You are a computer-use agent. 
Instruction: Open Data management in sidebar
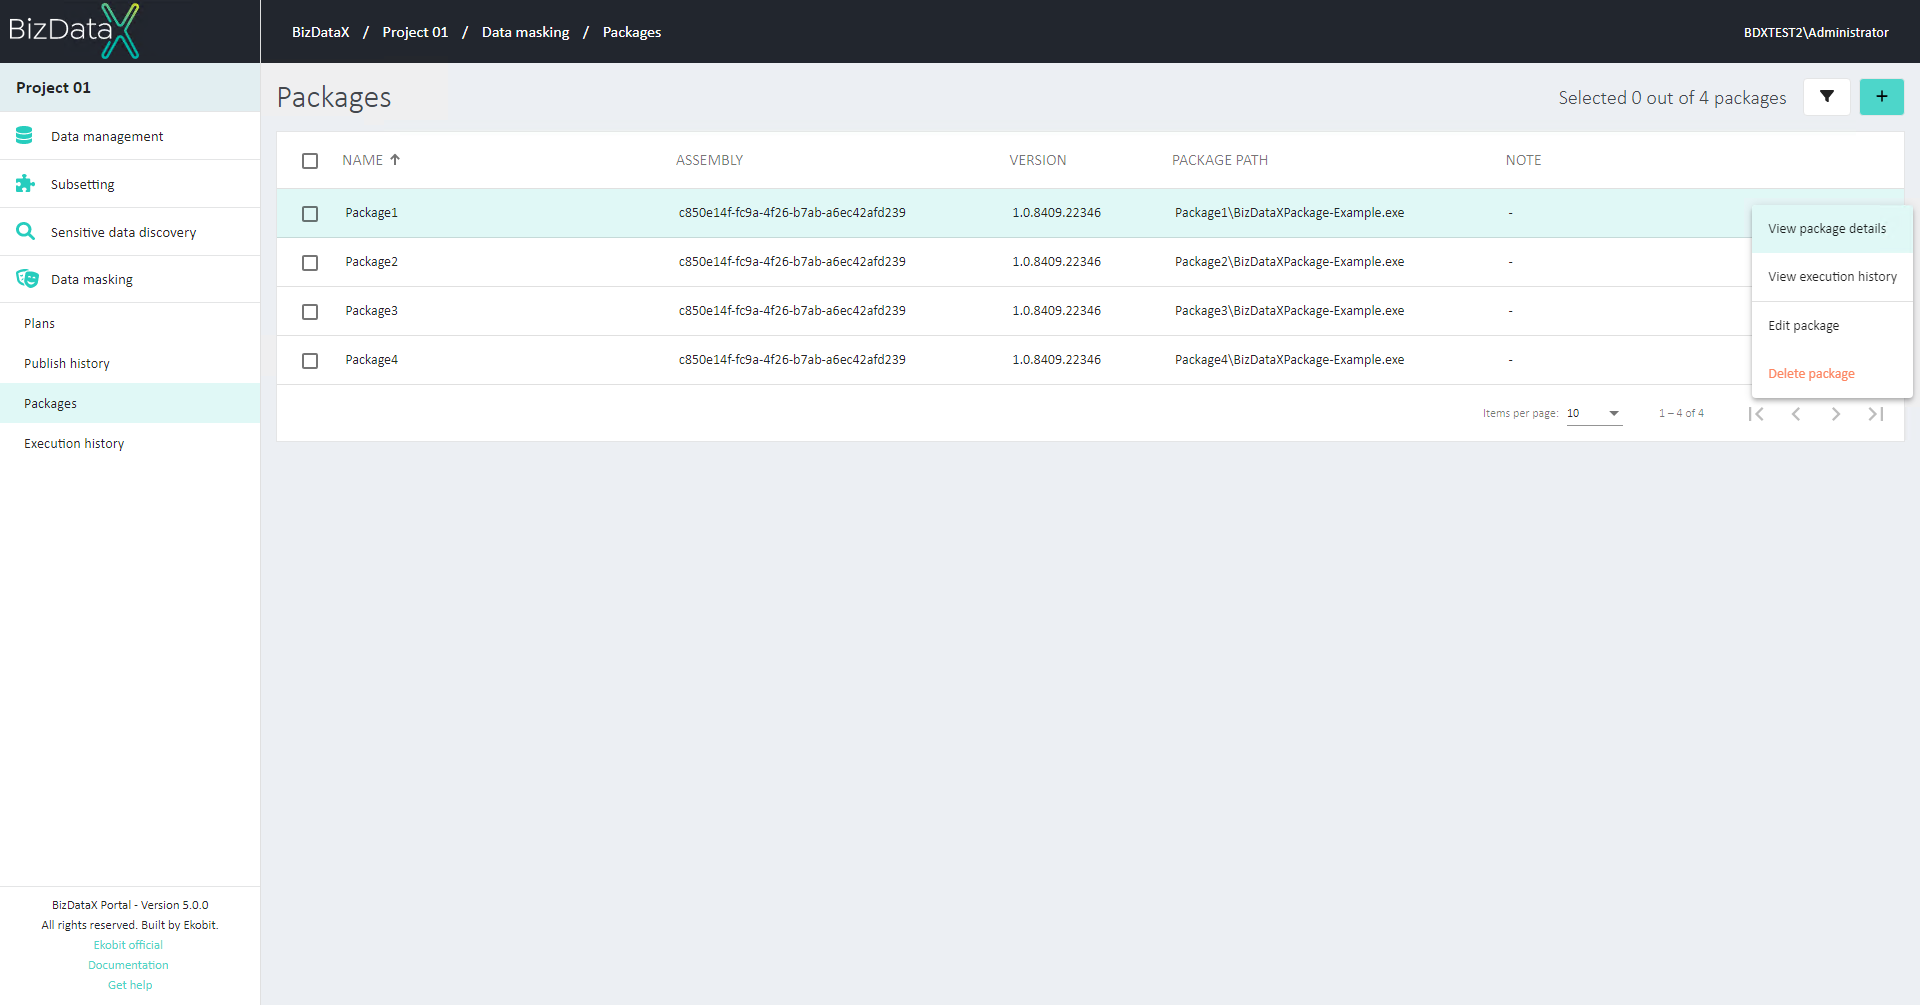click(130, 136)
